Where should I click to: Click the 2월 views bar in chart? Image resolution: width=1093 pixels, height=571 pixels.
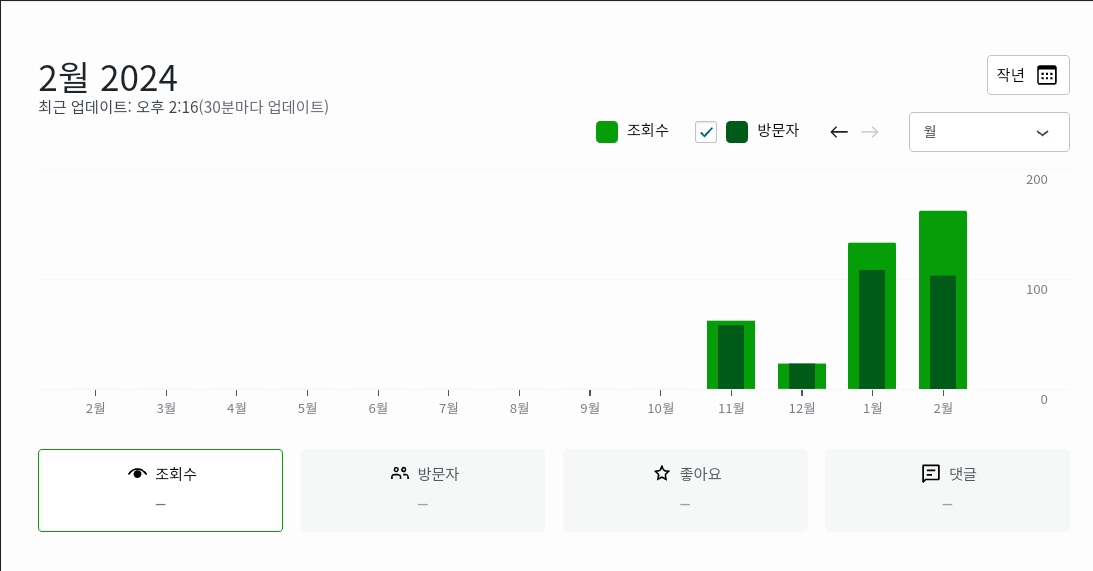943,240
